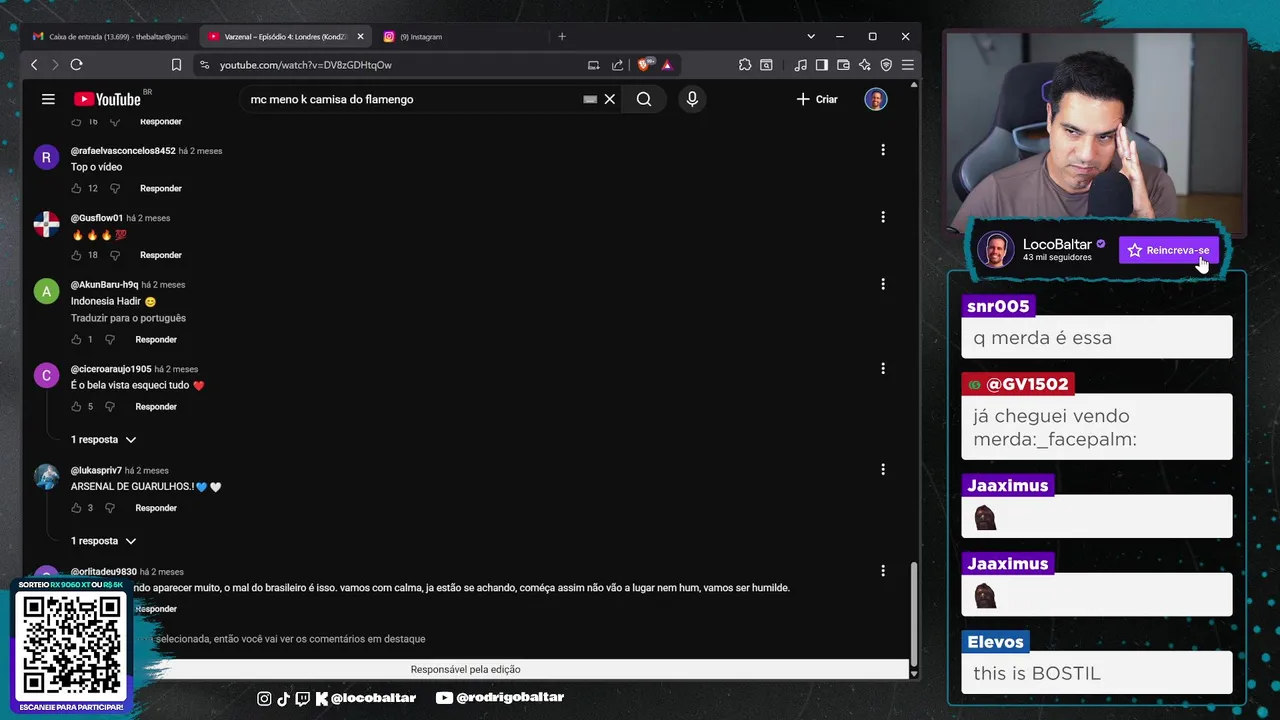The image size is (1280, 720).
Task: Dislike the 'Indonesia Hadir' comment
Action: pos(110,339)
